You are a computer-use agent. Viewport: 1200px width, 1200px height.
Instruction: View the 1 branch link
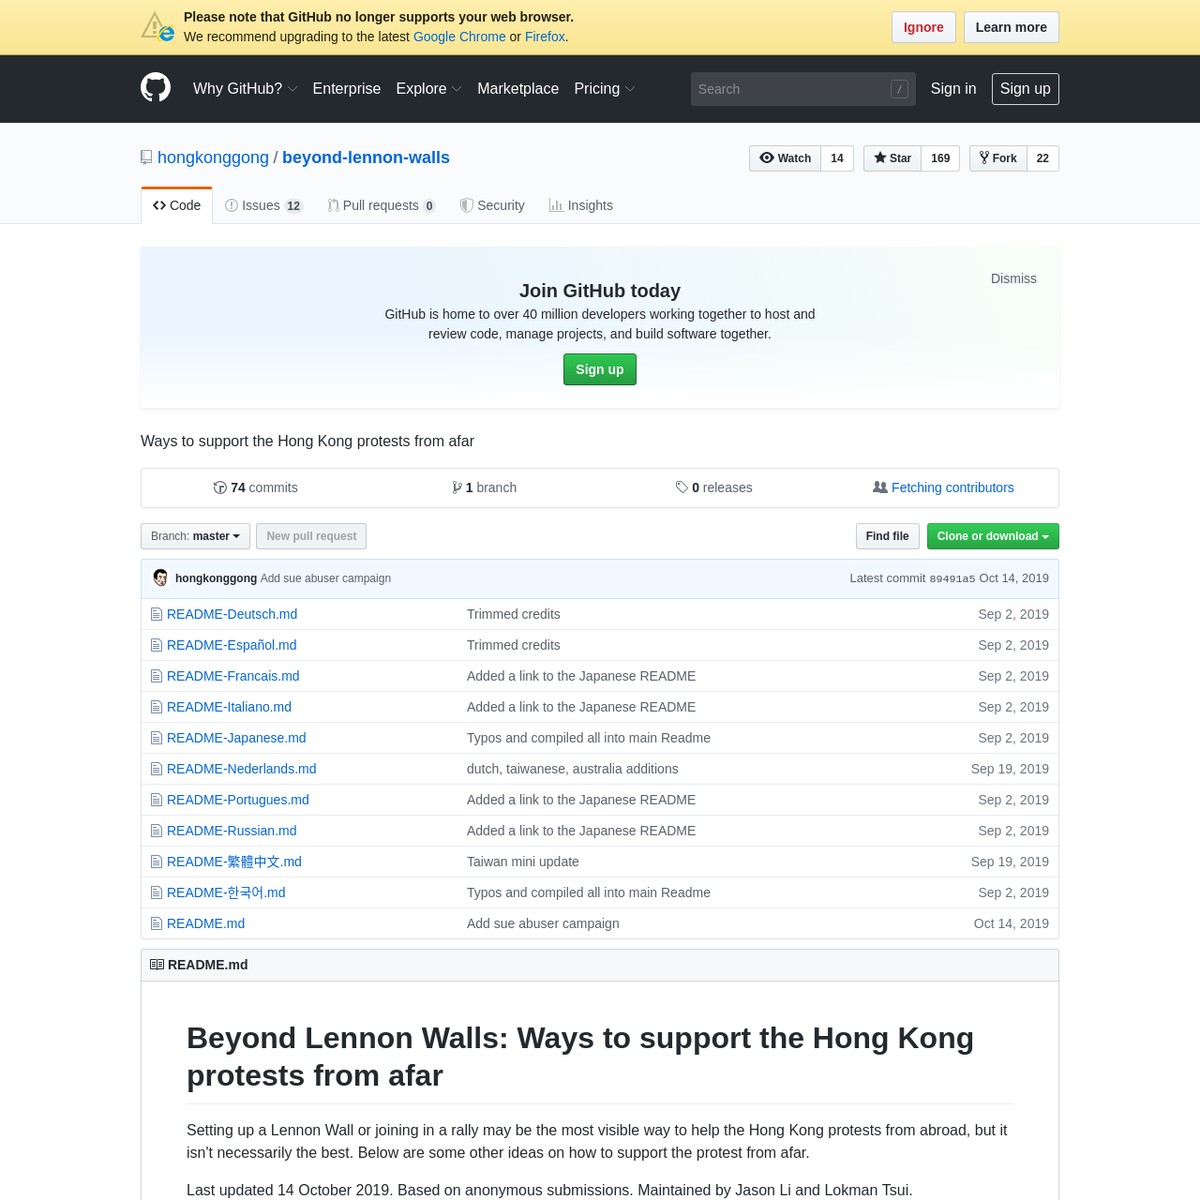click(484, 488)
